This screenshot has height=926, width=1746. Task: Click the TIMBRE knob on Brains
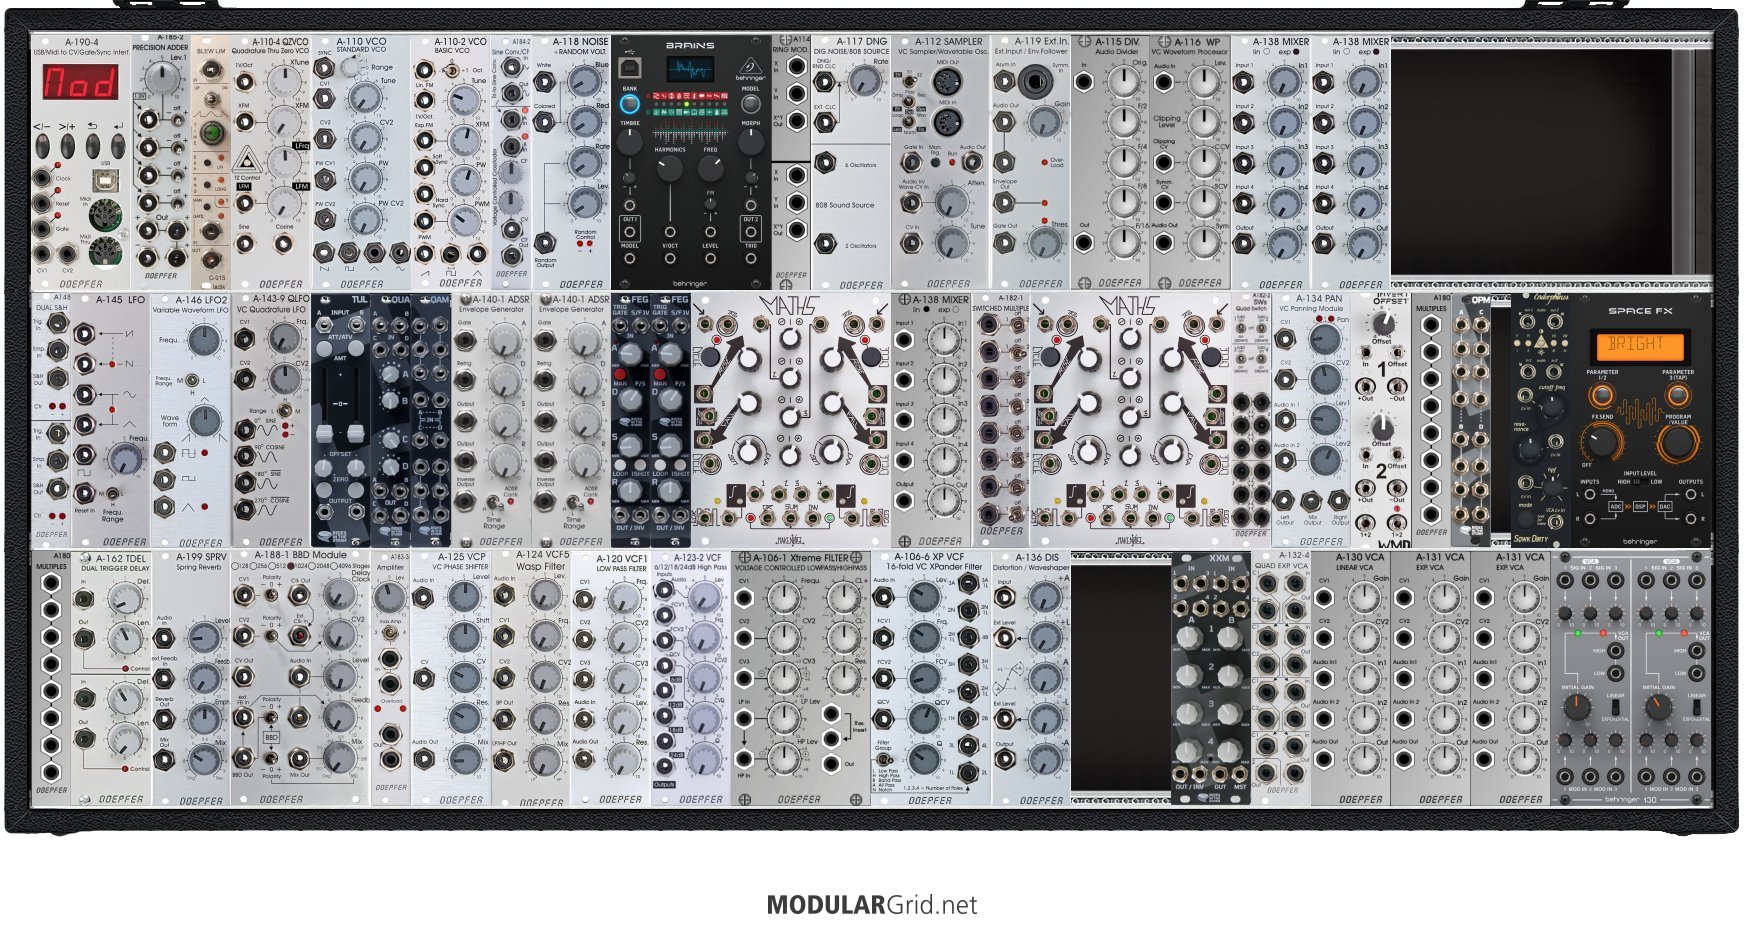[630, 142]
